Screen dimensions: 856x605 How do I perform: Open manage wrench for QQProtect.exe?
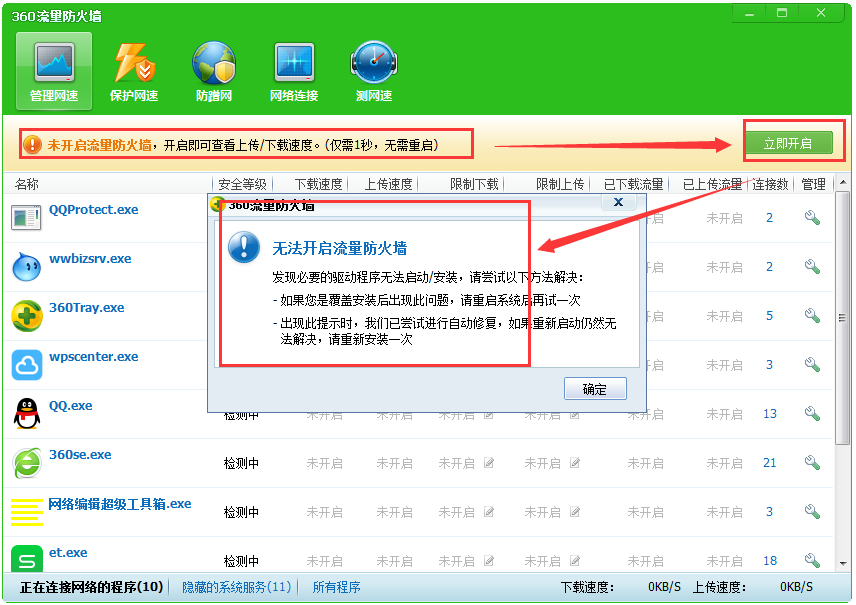(812, 218)
